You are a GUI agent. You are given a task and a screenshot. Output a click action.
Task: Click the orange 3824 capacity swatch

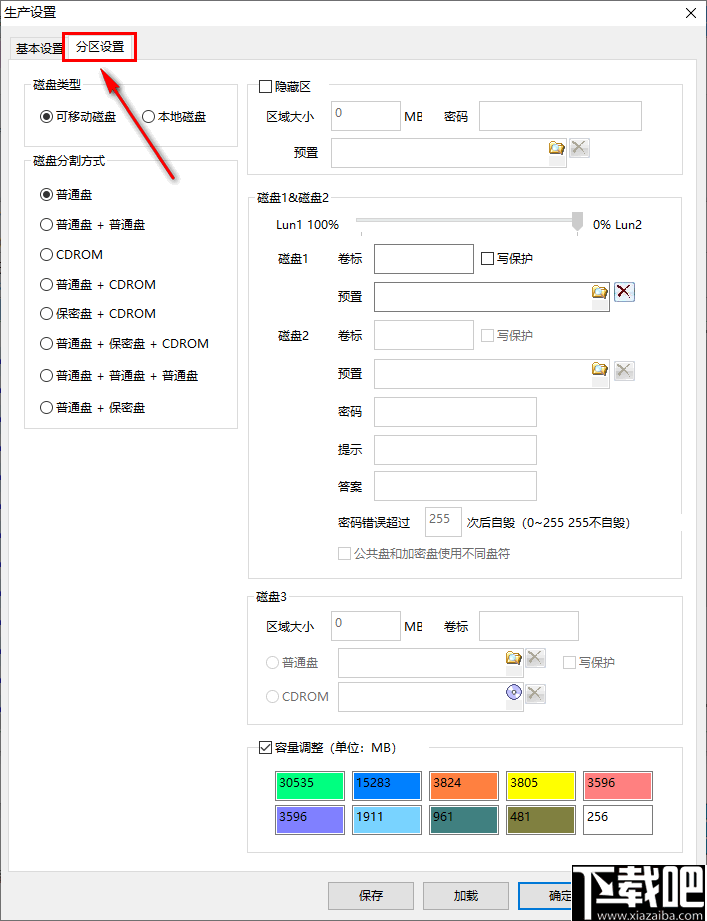(464, 786)
